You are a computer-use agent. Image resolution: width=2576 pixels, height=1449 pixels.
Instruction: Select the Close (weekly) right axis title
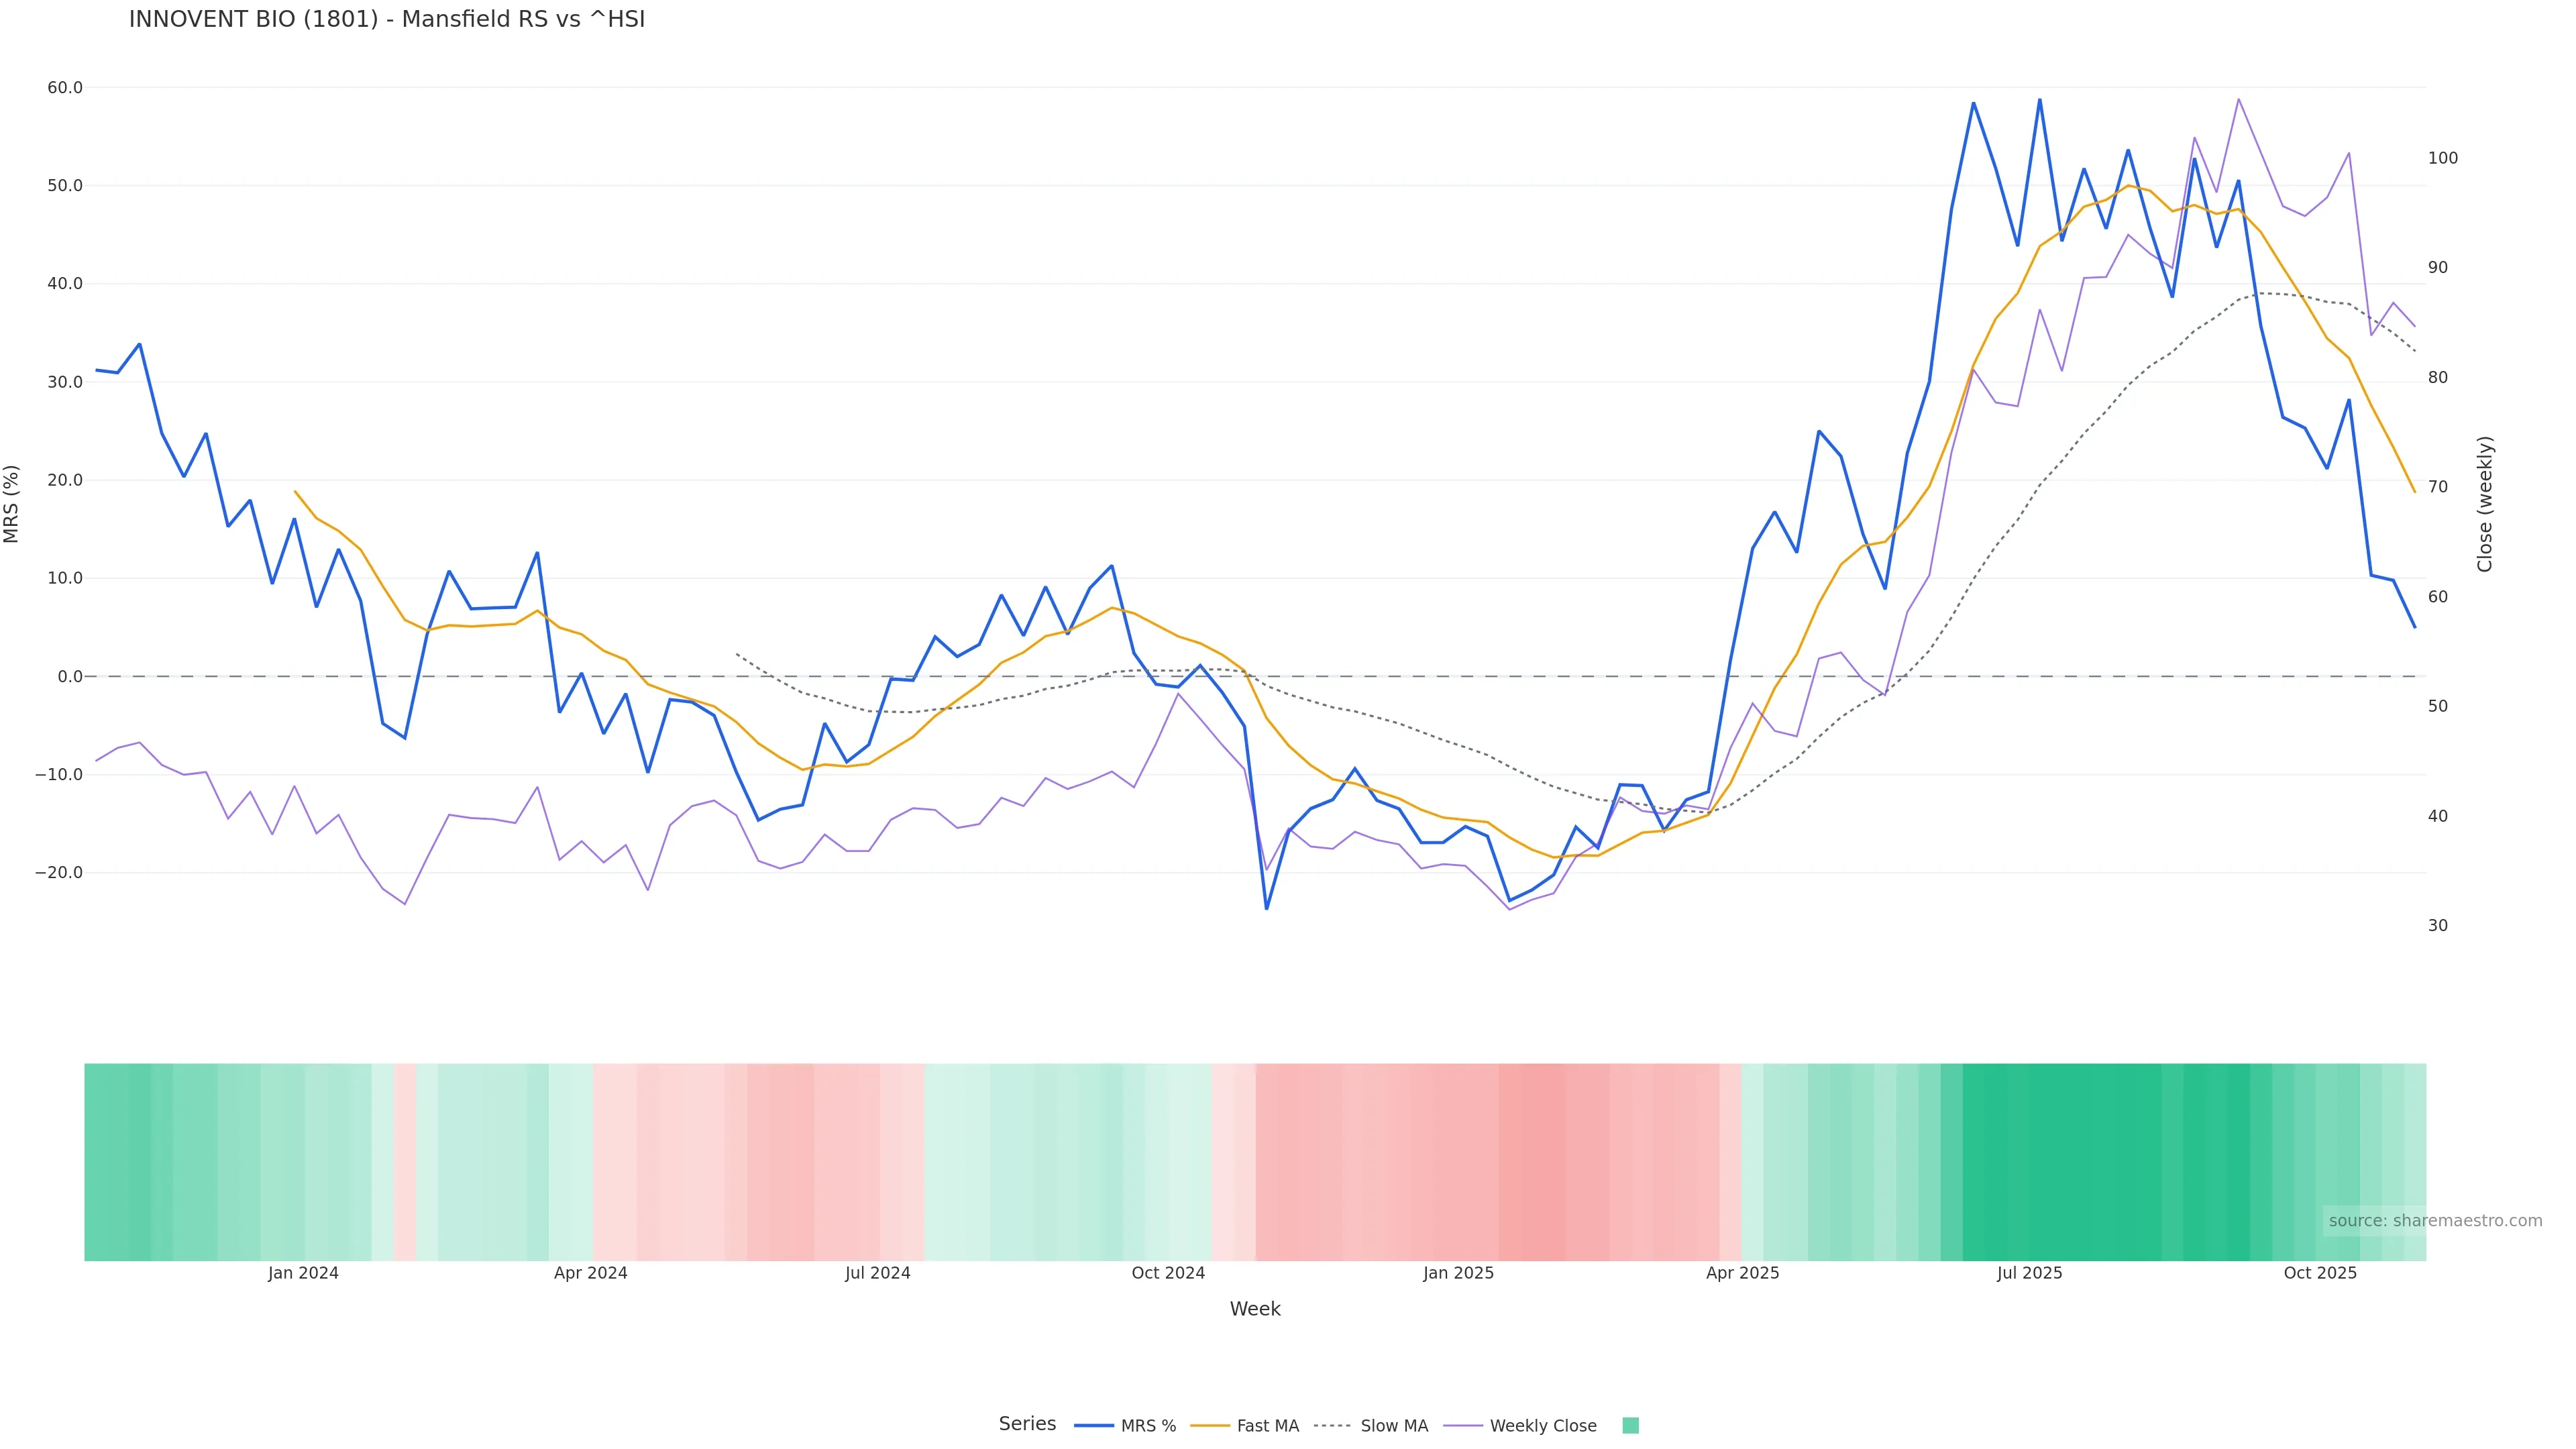pyautogui.click(x=2485, y=504)
